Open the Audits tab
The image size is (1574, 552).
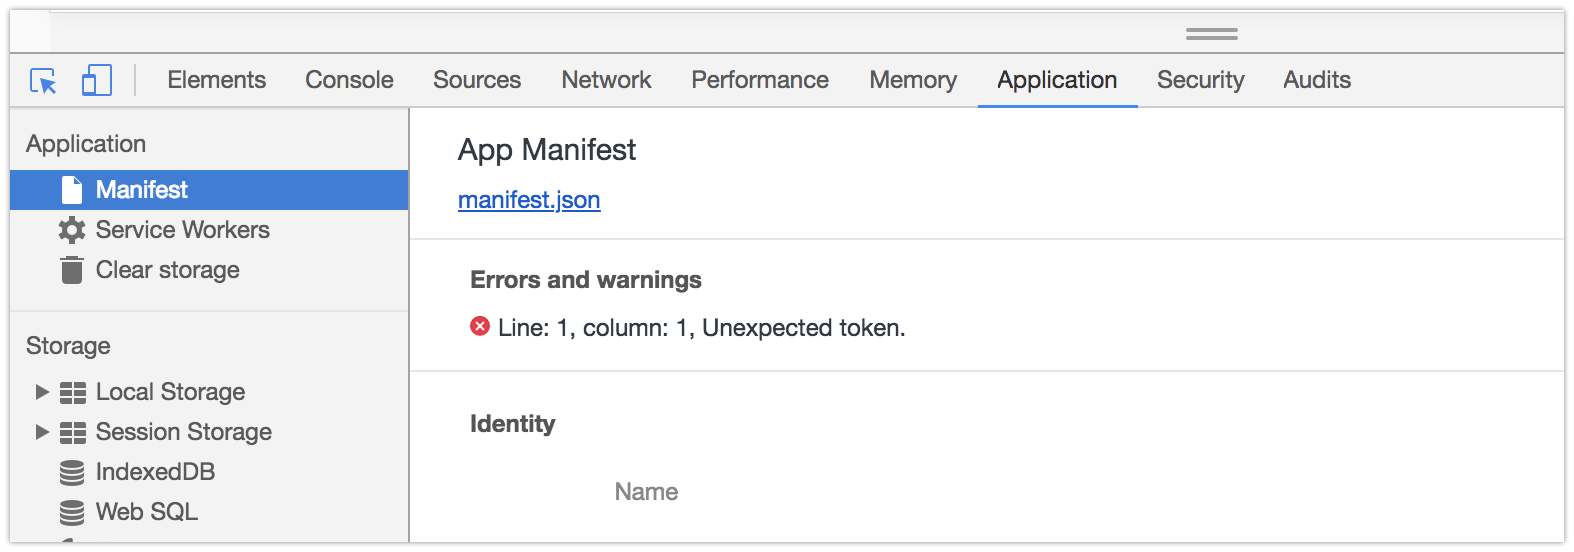click(1317, 80)
